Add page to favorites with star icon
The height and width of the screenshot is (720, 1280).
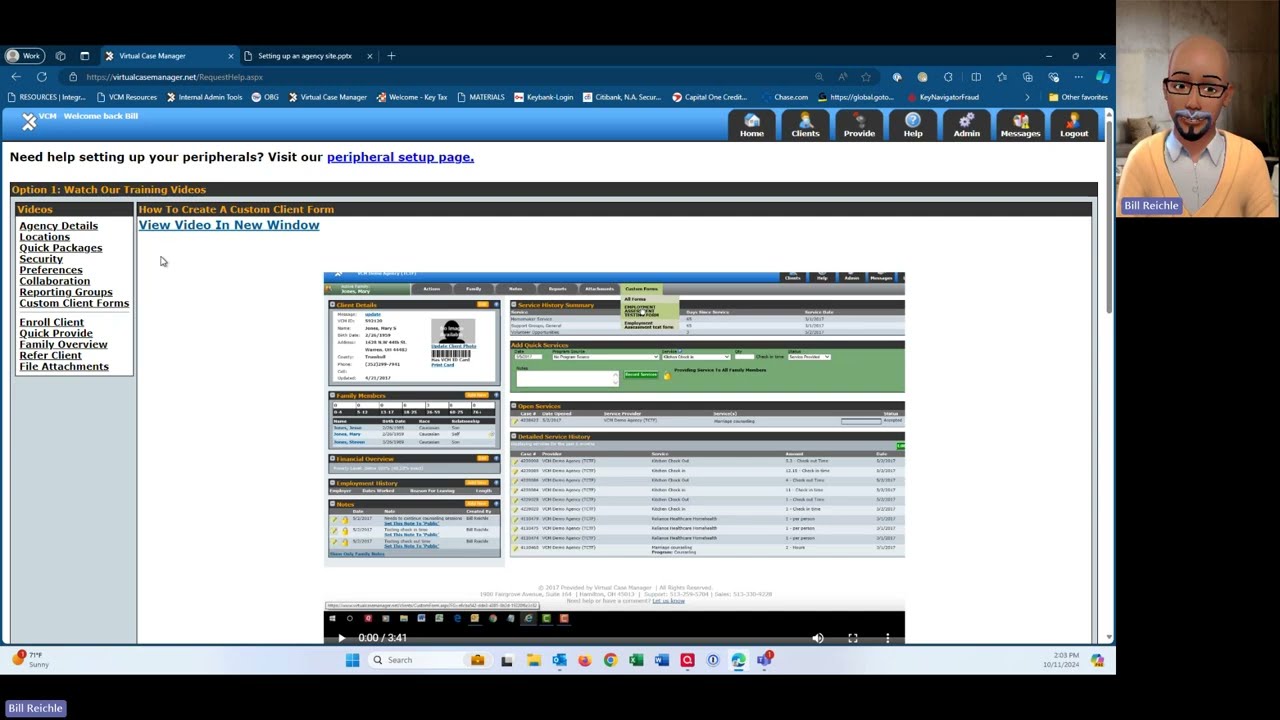point(866,77)
